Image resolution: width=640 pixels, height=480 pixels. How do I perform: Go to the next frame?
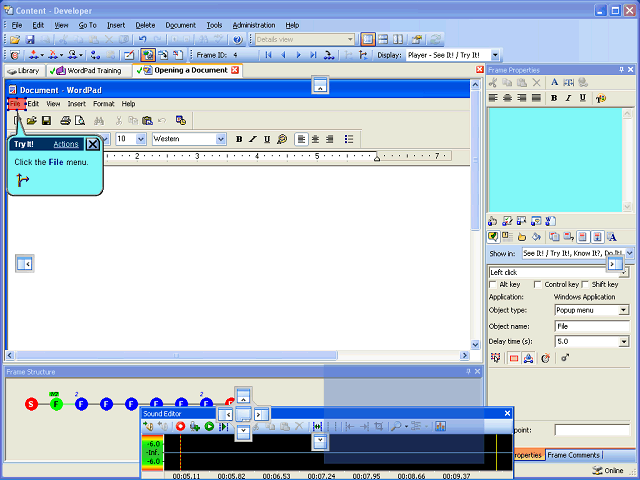click(x=298, y=55)
